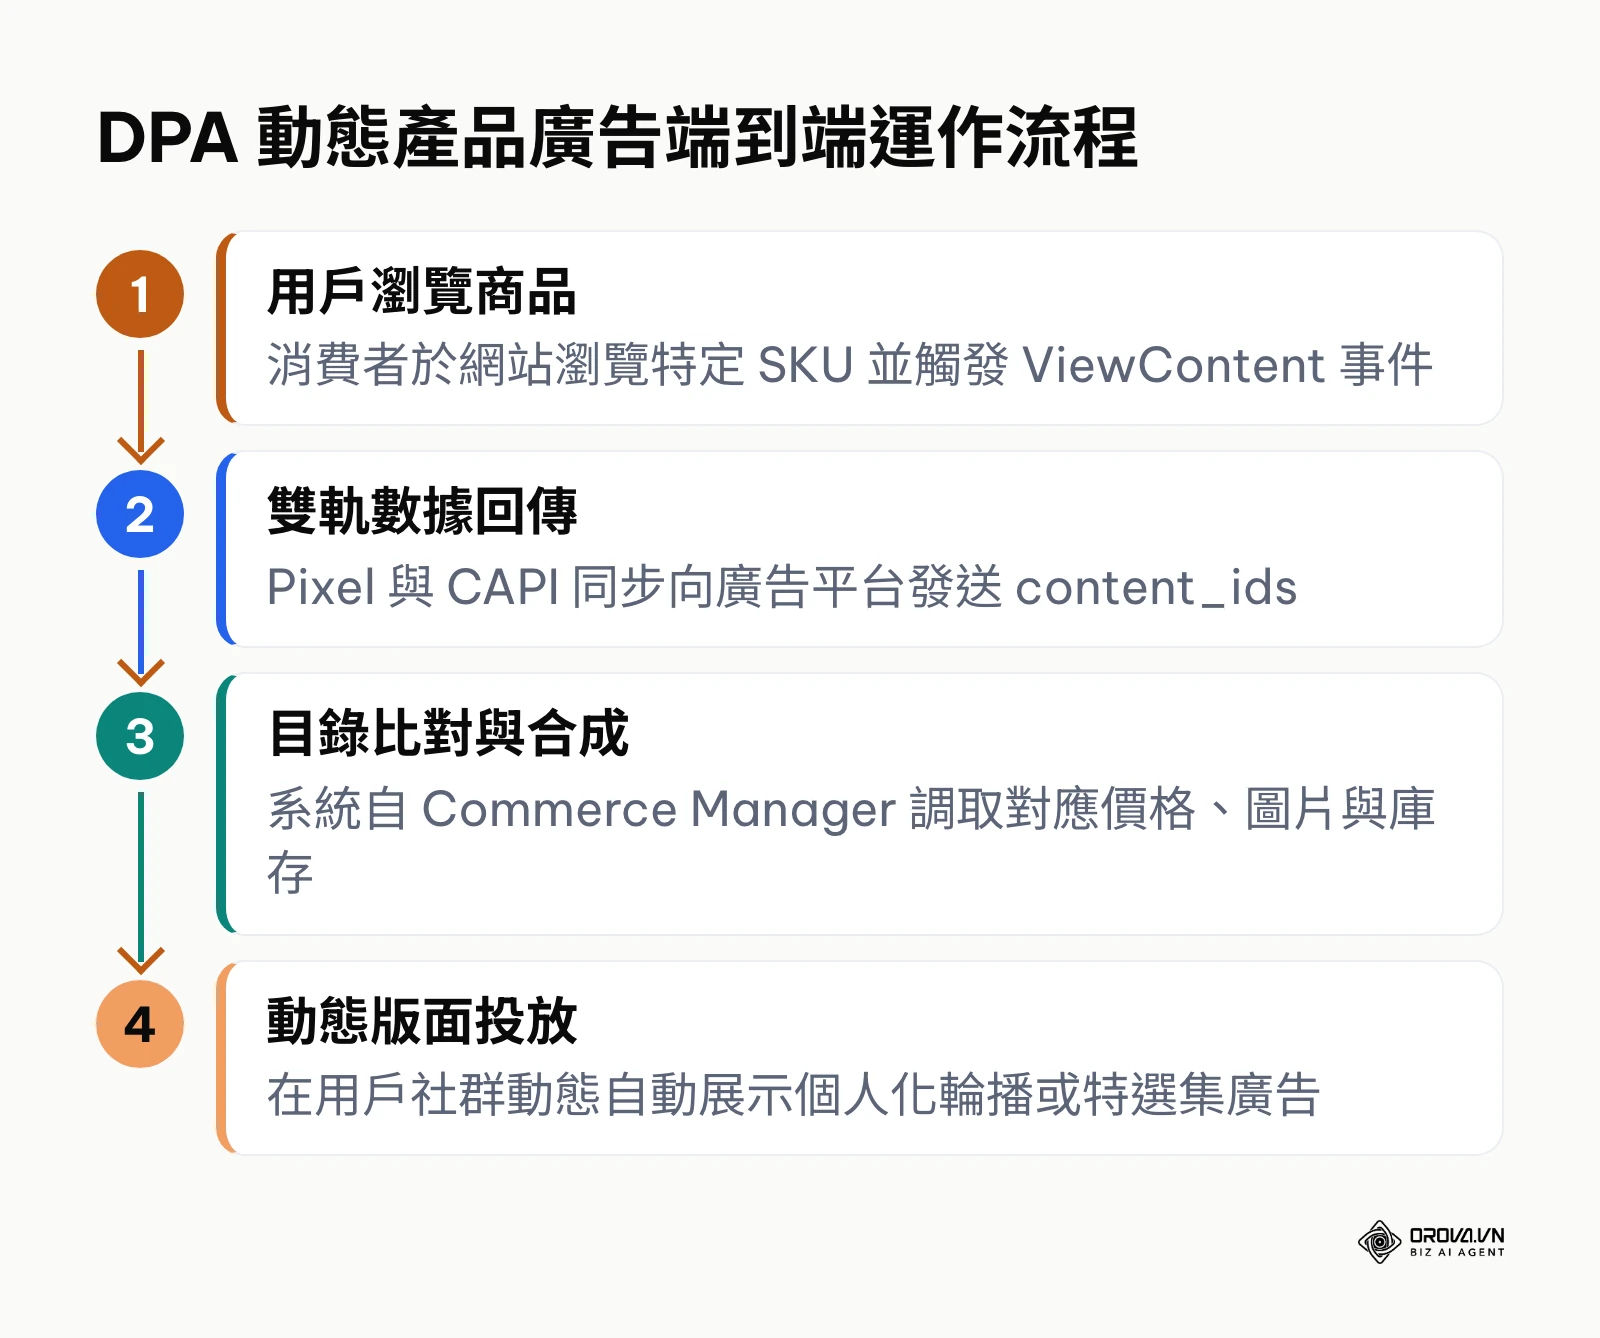Image resolution: width=1600 pixels, height=1338 pixels.
Task: Click the text 'Pixel 與 CAPI 同步向廣告平台發送 content_ids'
Action: pos(782,587)
